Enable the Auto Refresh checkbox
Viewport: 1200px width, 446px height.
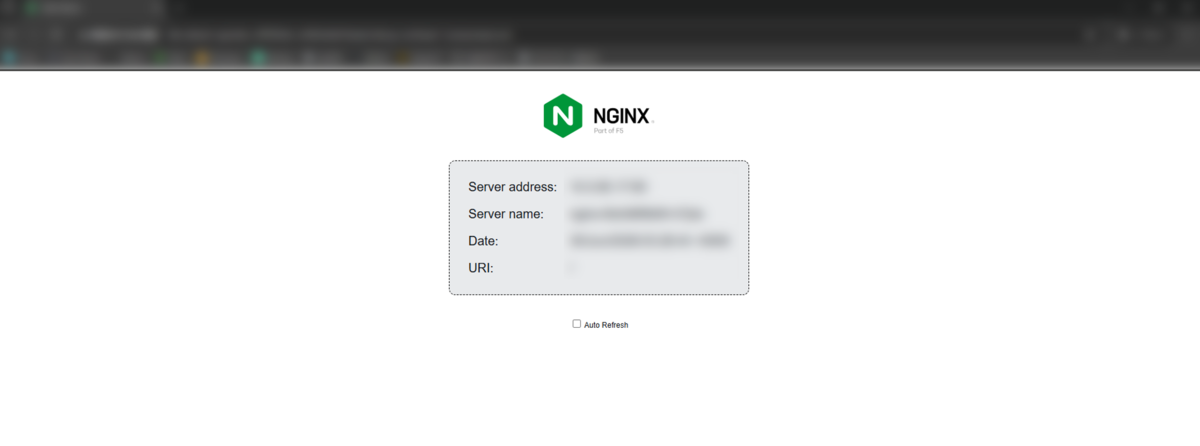576,324
